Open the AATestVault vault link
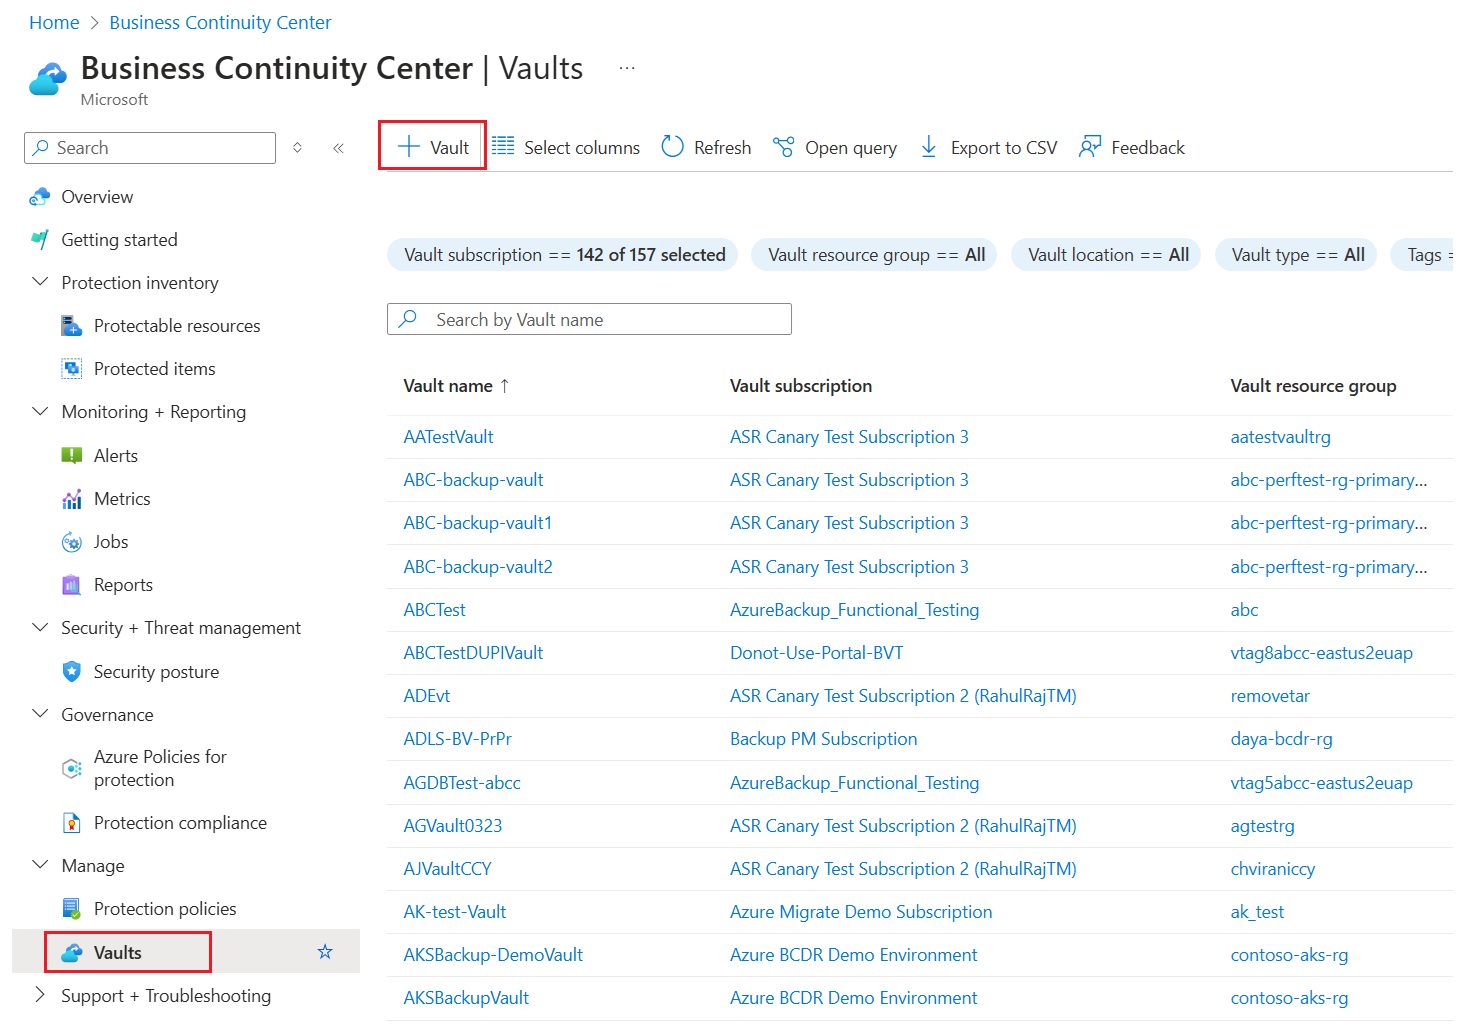 [x=448, y=437]
